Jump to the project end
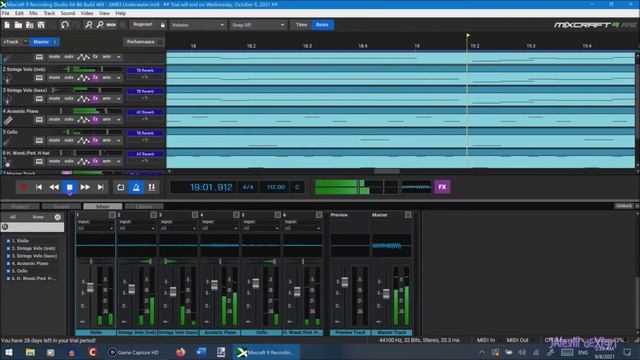640x360 pixels. [x=100, y=187]
